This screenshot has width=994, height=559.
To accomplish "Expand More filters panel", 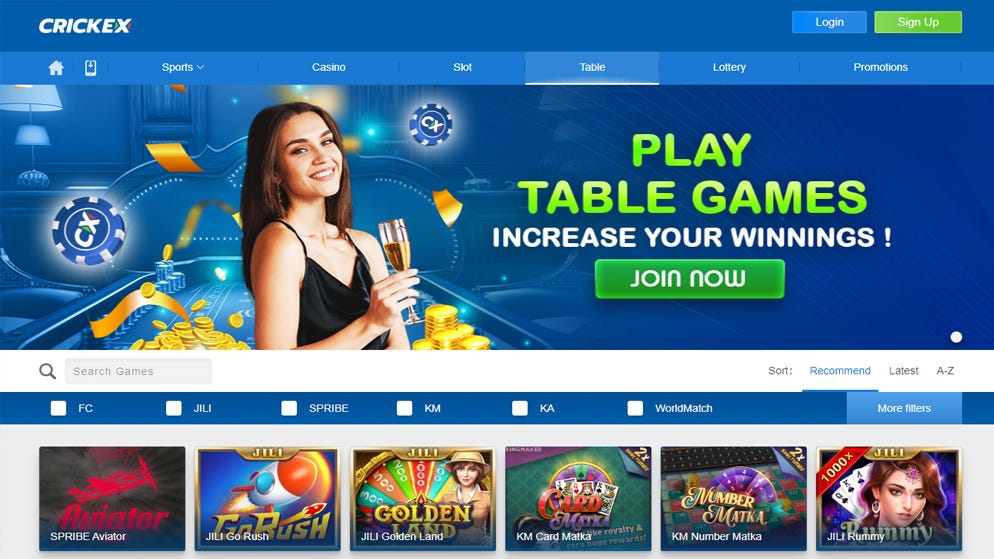I will 904,408.
